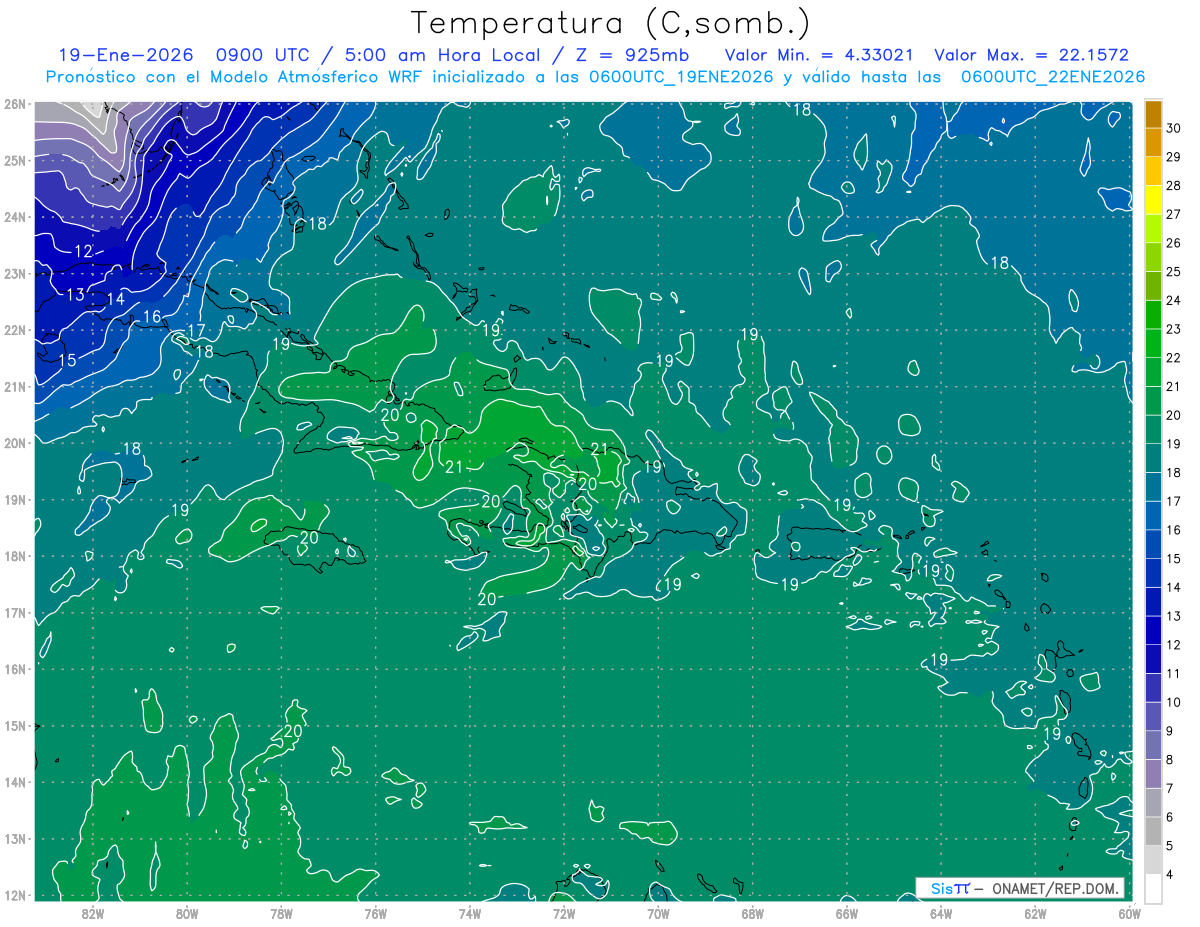Click the '60W' longitude axis label
Viewport: 1200px width, 927px height.
(x=1129, y=913)
